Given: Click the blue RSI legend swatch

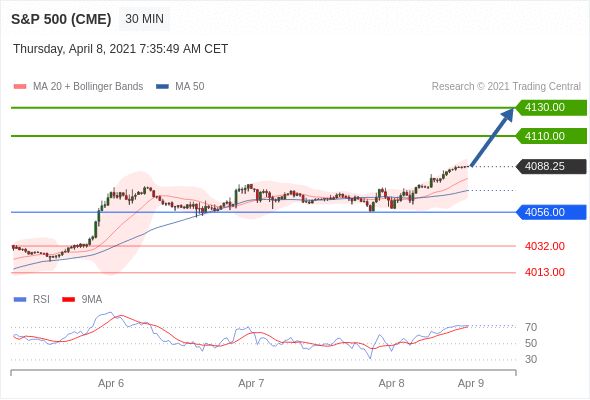Looking at the screenshot, I should click(x=20, y=300).
